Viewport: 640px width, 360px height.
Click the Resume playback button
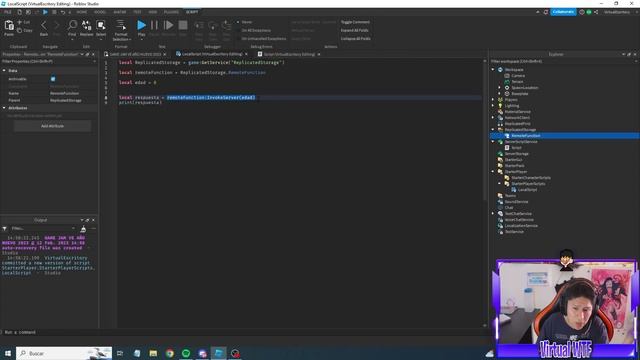pos(168,25)
